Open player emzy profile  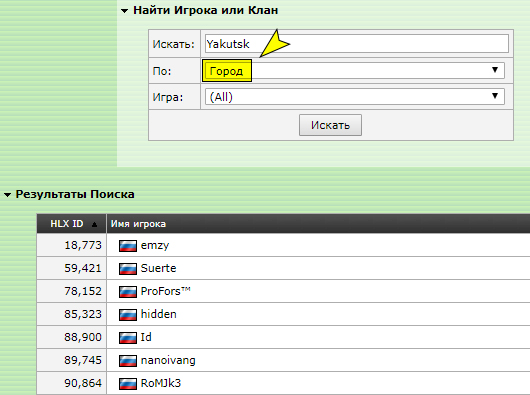click(x=155, y=245)
